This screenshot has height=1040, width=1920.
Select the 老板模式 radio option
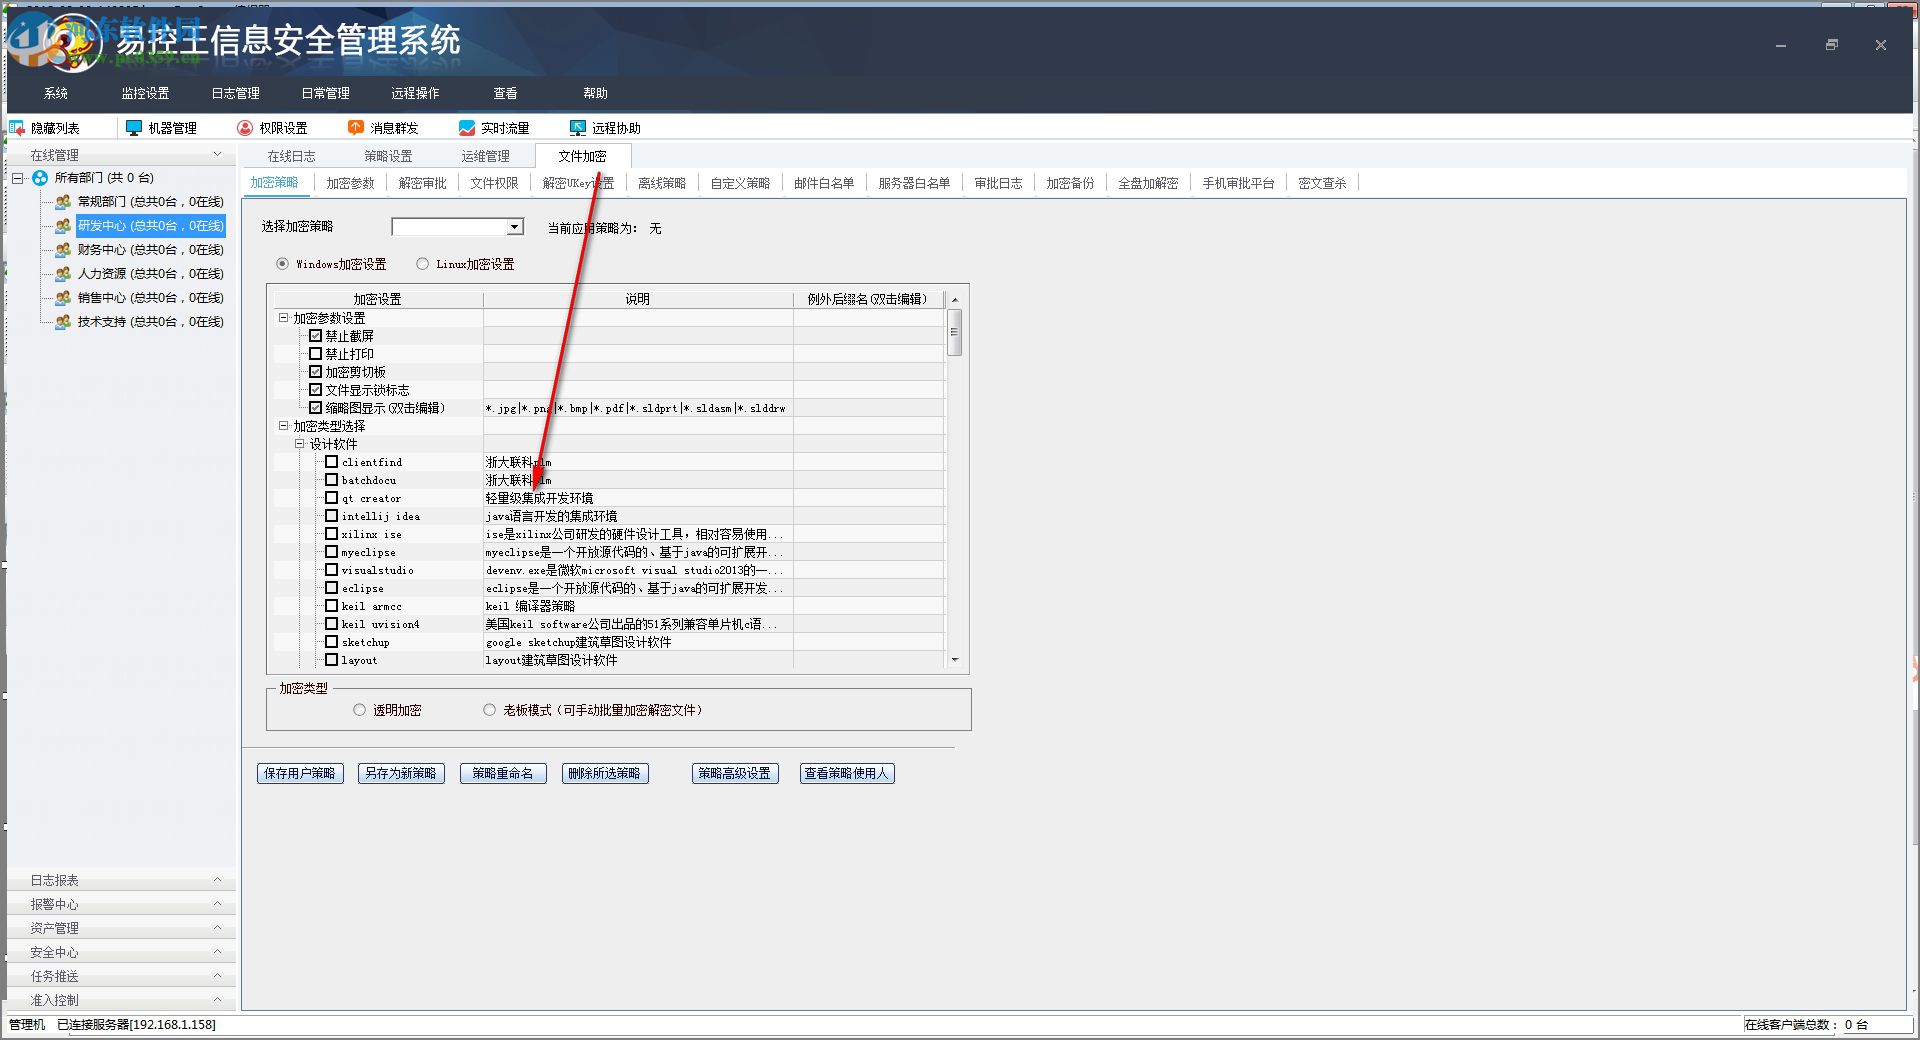pos(490,710)
